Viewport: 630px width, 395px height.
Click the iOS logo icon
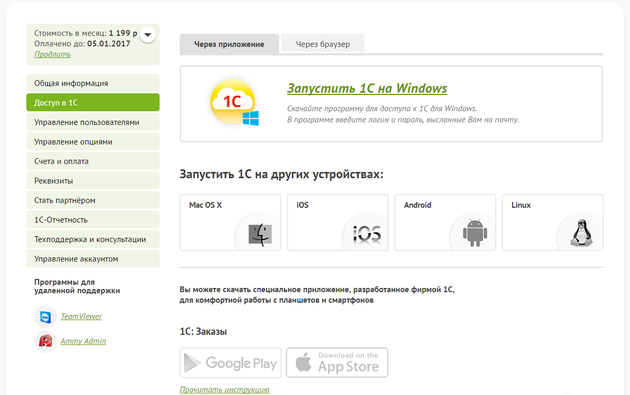click(367, 234)
